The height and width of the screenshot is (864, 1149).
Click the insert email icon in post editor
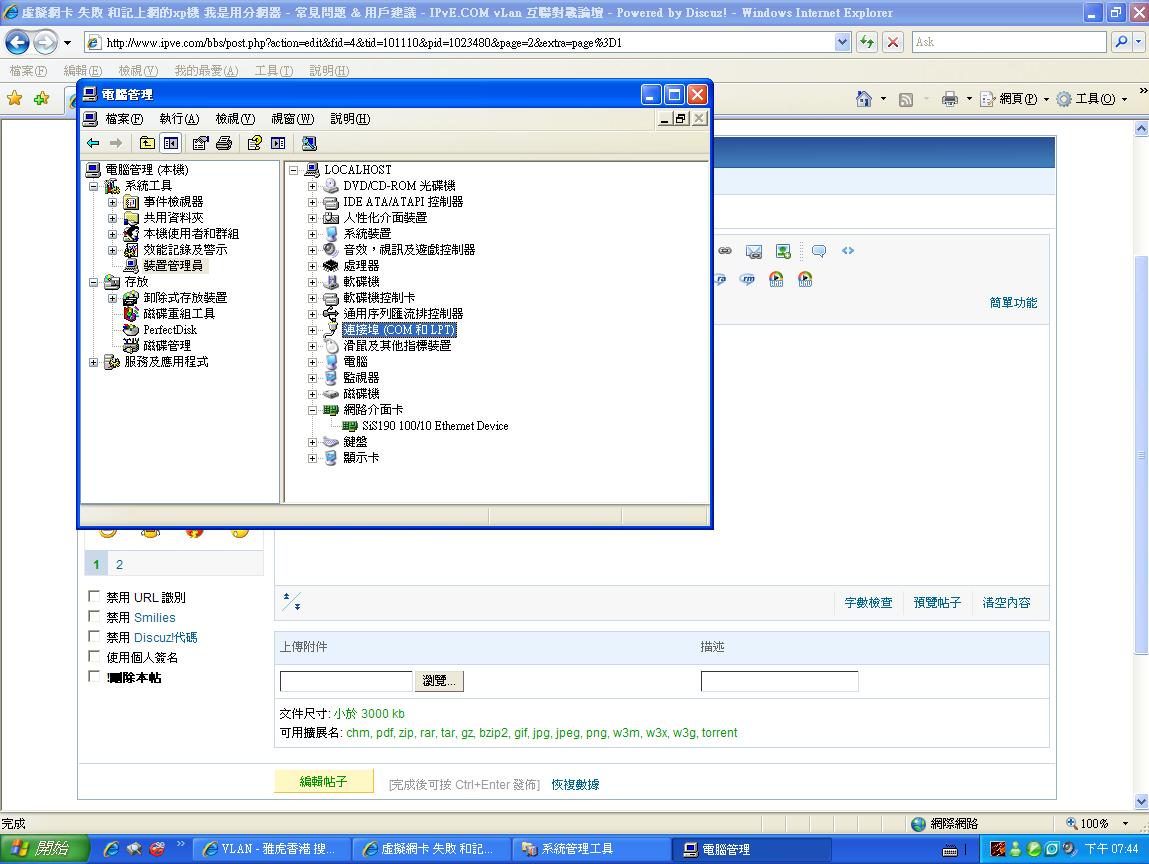pyautogui.click(x=753, y=251)
